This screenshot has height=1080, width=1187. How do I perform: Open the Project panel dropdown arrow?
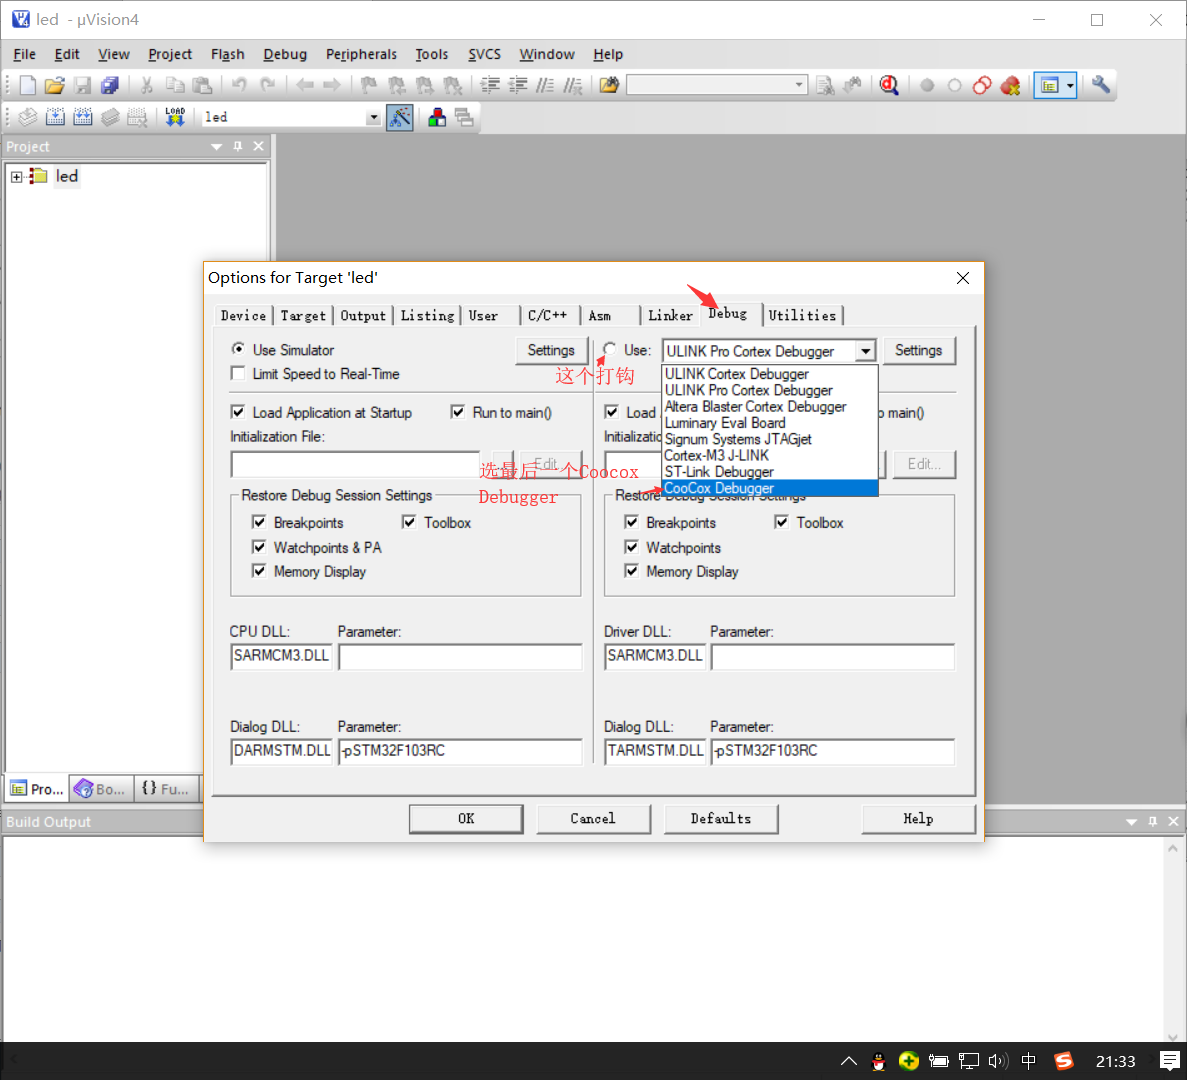[217, 146]
